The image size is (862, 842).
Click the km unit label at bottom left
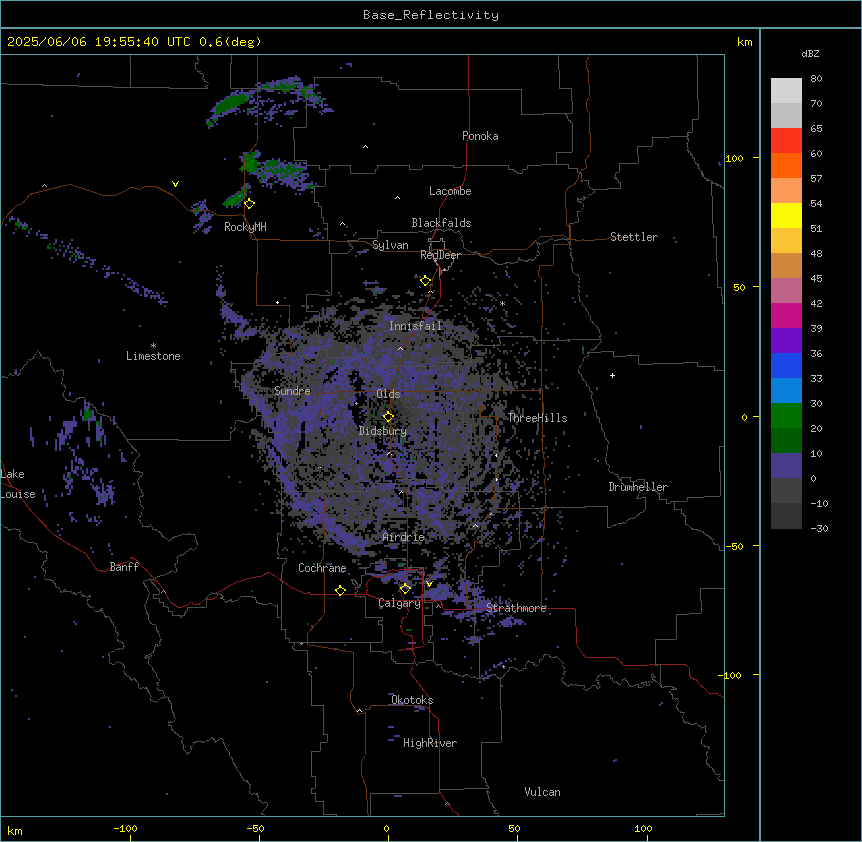(14, 831)
